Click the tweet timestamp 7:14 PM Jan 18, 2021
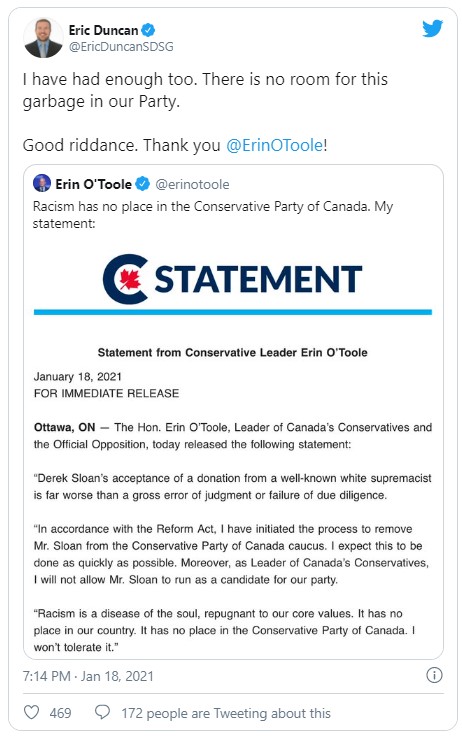 [x=88, y=676]
